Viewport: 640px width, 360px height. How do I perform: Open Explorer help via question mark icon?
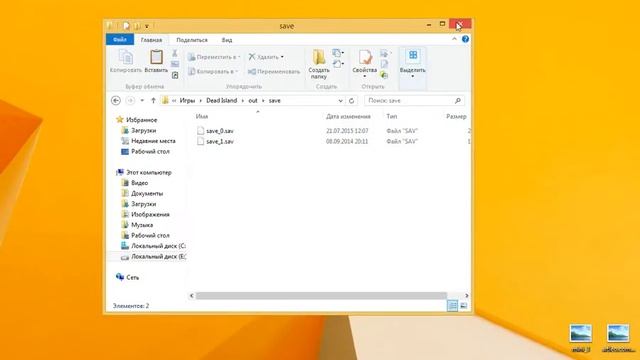coord(465,39)
